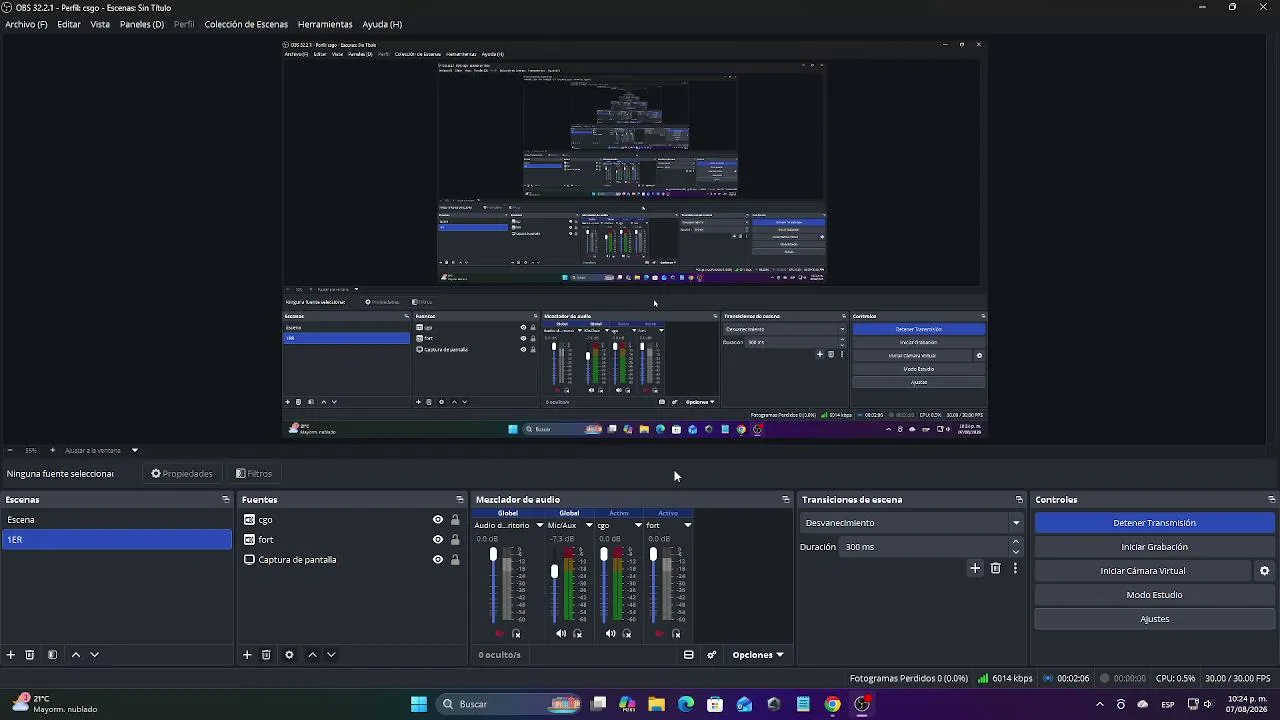Open File Explorer from the taskbar

click(x=656, y=704)
